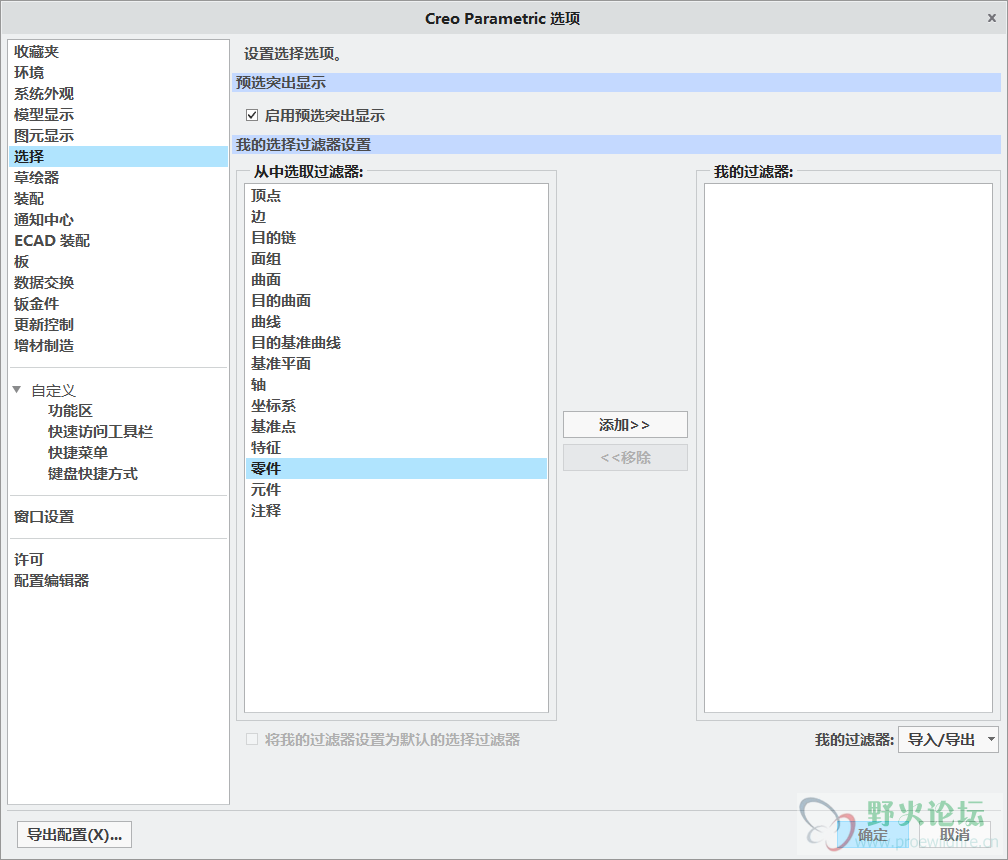Screen dimensions: 1008x860
Task: Select the 注释 filter
Action: click(396, 510)
